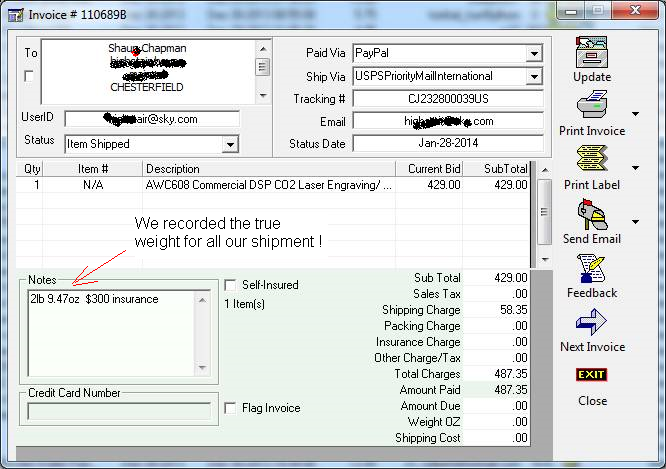The width and height of the screenshot is (666, 469).
Task: Open Feedback via its icon
Action: 591,268
